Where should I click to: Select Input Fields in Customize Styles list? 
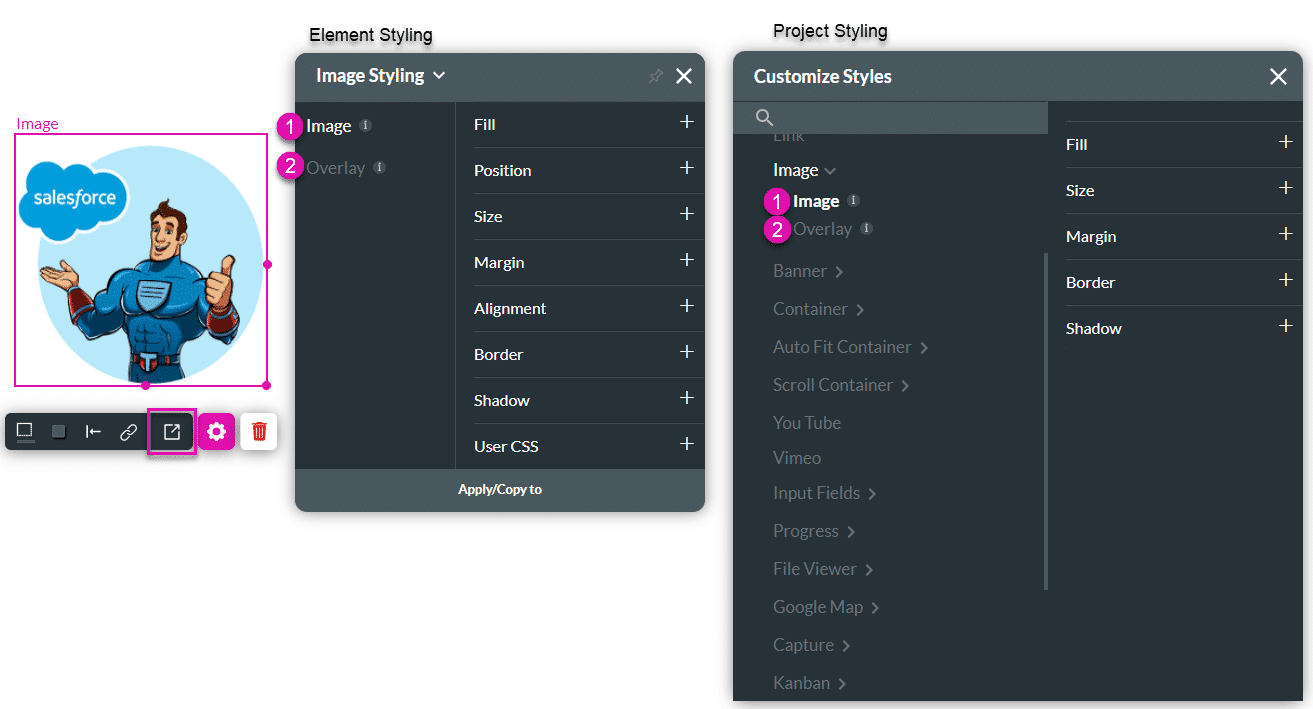[816, 492]
